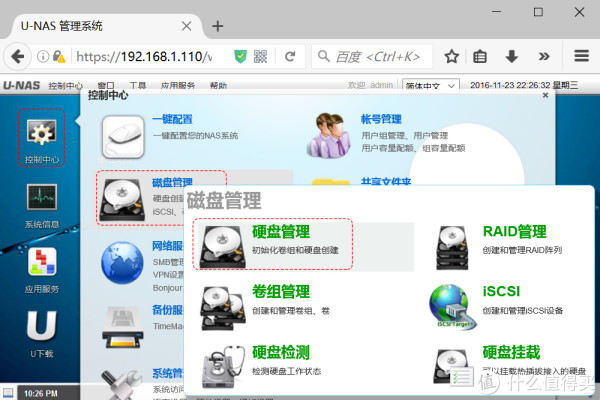Close the 控制中心 panel
The height and width of the screenshot is (400, 600).
(545, 95)
